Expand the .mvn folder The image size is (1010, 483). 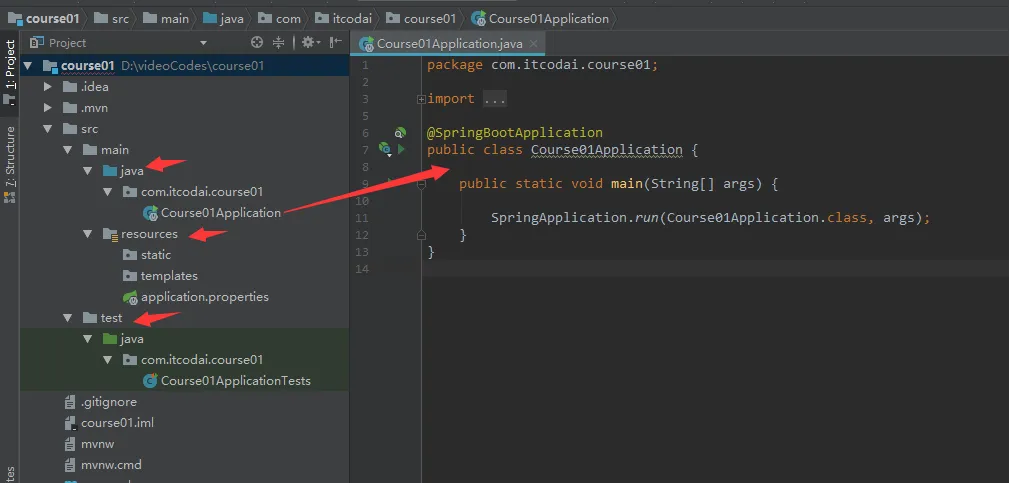48,108
